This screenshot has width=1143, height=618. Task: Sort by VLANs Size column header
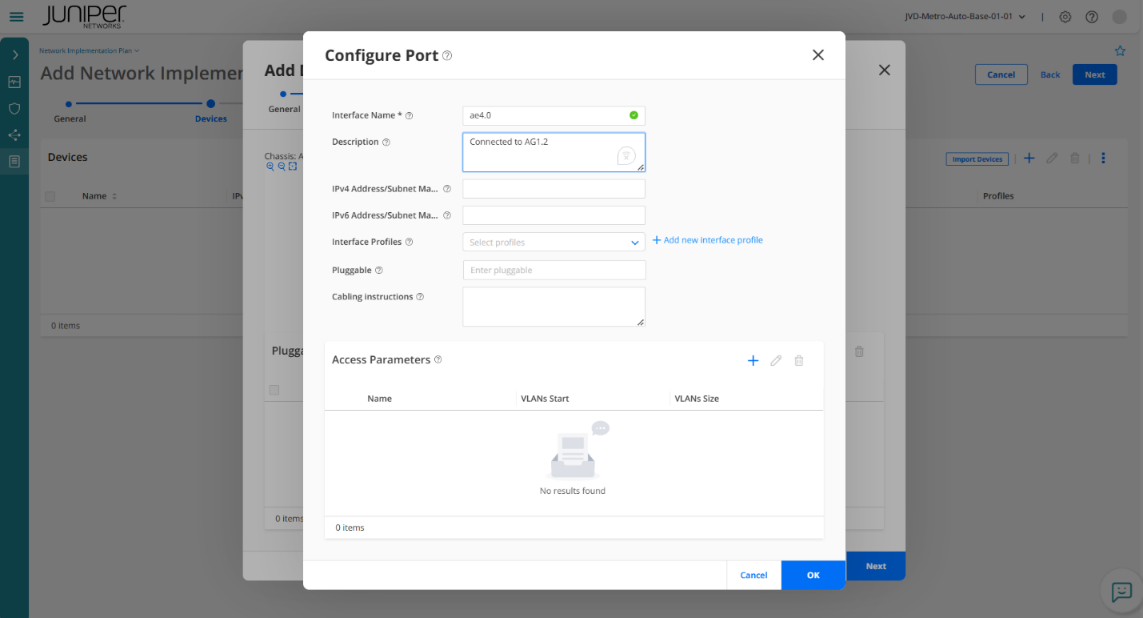coord(696,399)
